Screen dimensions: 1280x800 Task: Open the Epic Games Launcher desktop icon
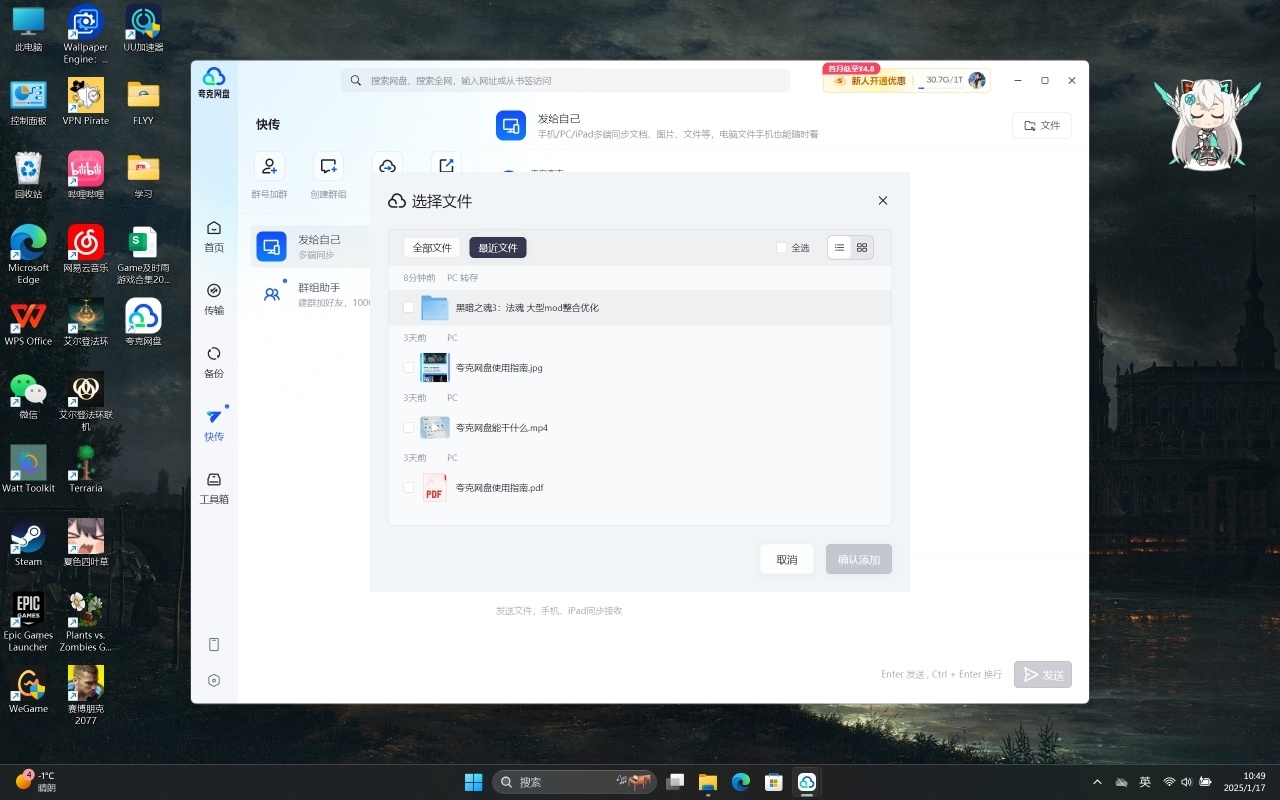click(28, 623)
